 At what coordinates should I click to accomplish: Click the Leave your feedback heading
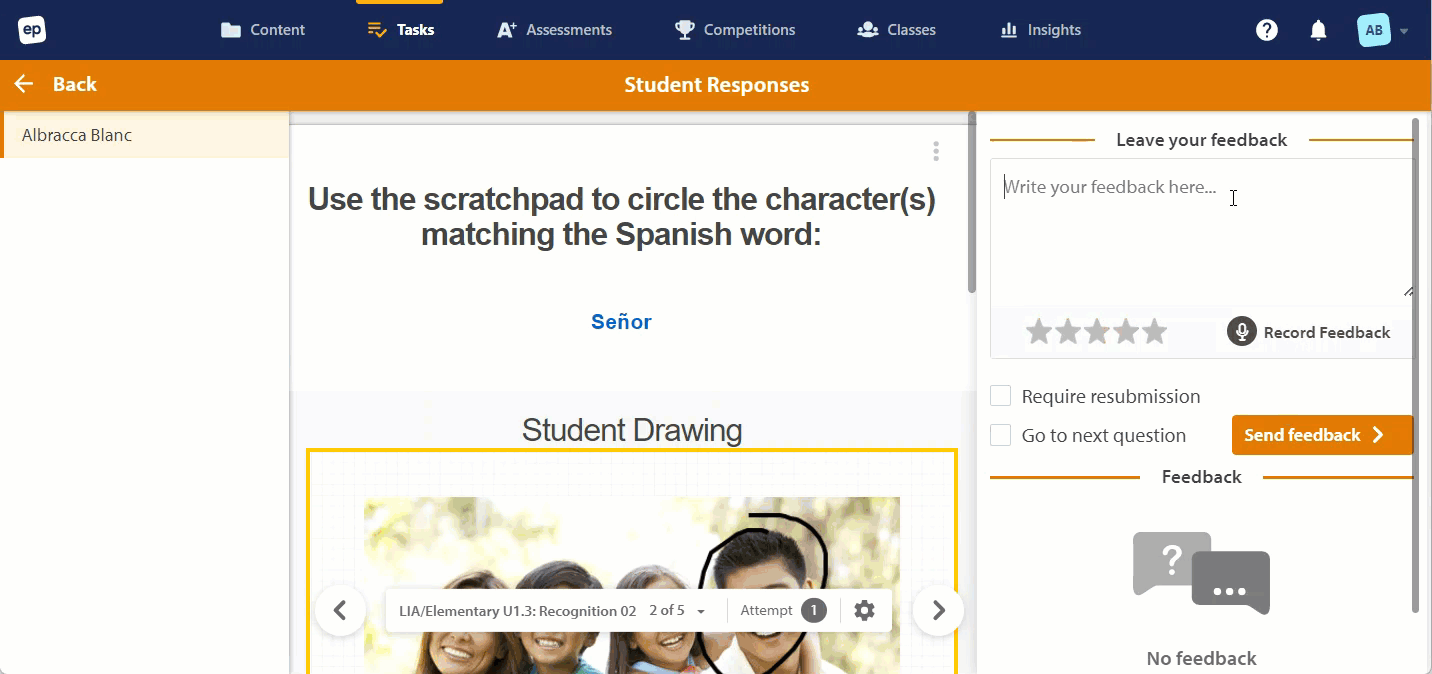pyautogui.click(x=1201, y=140)
